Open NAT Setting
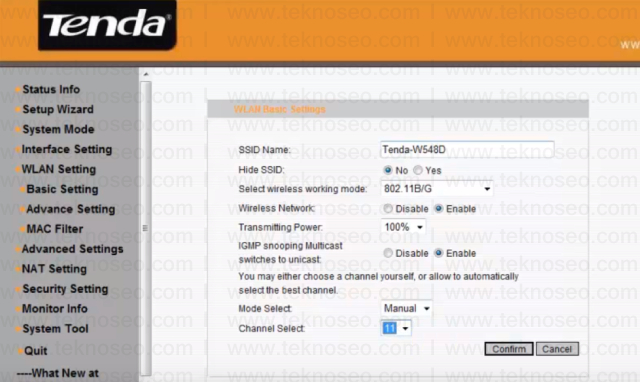Image resolution: width=640 pixels, height=382 pixels. [x=54, y=269]
